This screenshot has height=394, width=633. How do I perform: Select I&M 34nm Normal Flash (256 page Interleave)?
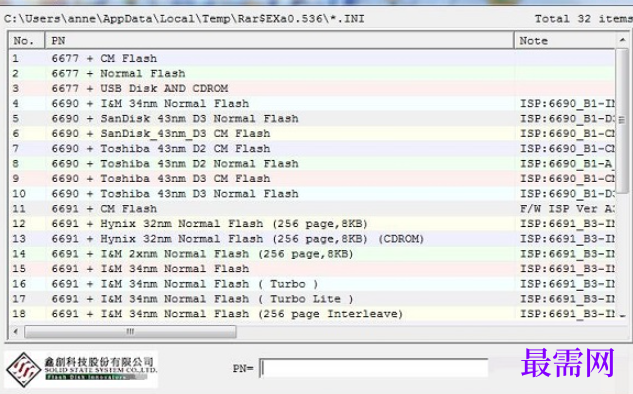[312, 314]
